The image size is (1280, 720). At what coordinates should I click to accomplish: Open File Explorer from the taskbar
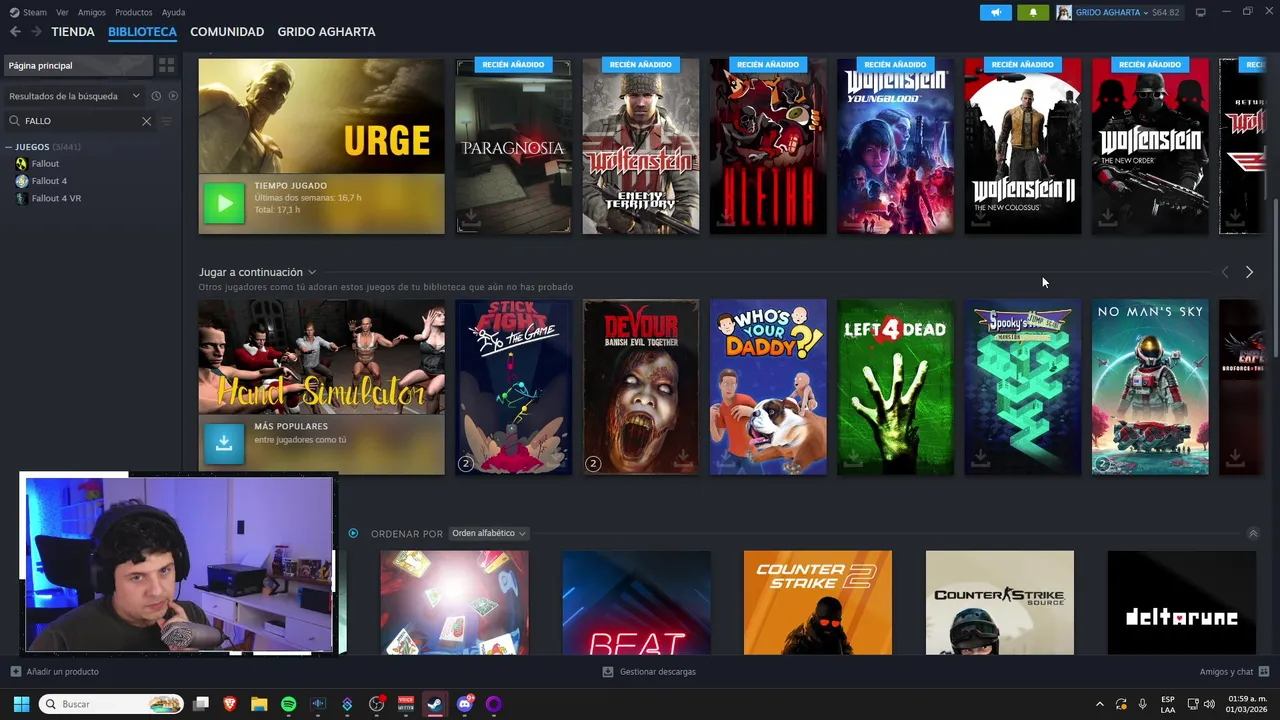[x=259, y=704]
